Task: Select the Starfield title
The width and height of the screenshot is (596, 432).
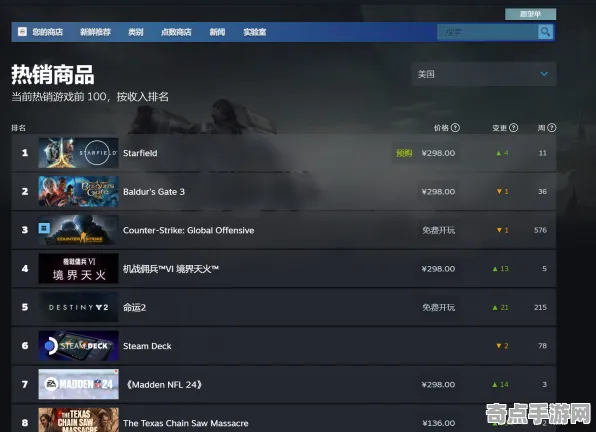Action: pos(140,153)
